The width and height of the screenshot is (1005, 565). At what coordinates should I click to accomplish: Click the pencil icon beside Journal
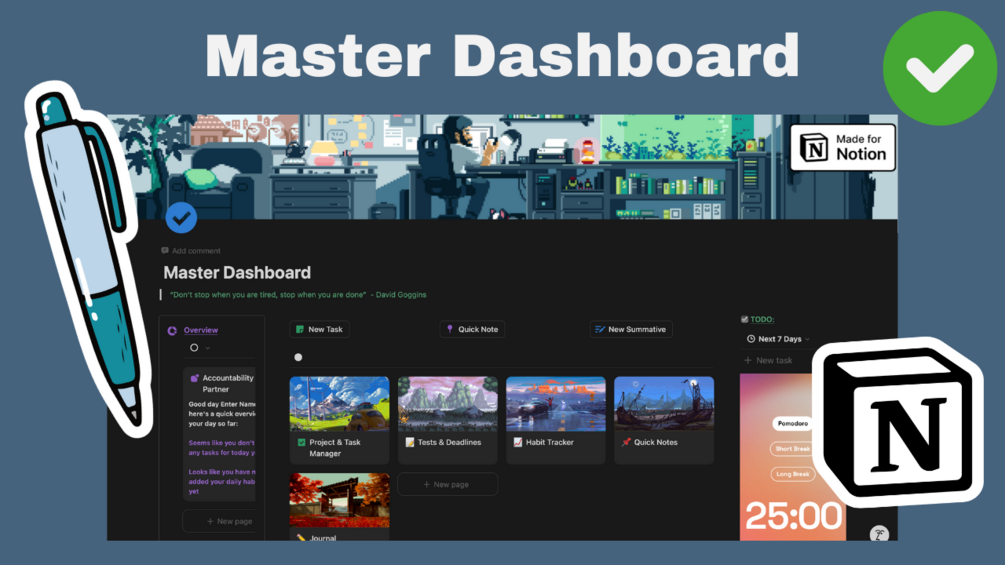click(301, 537)
